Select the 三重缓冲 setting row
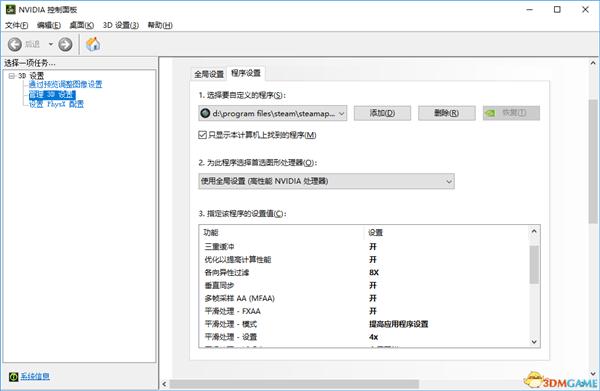The width and height of the screenshot is (600, 391). click(364, 247)
